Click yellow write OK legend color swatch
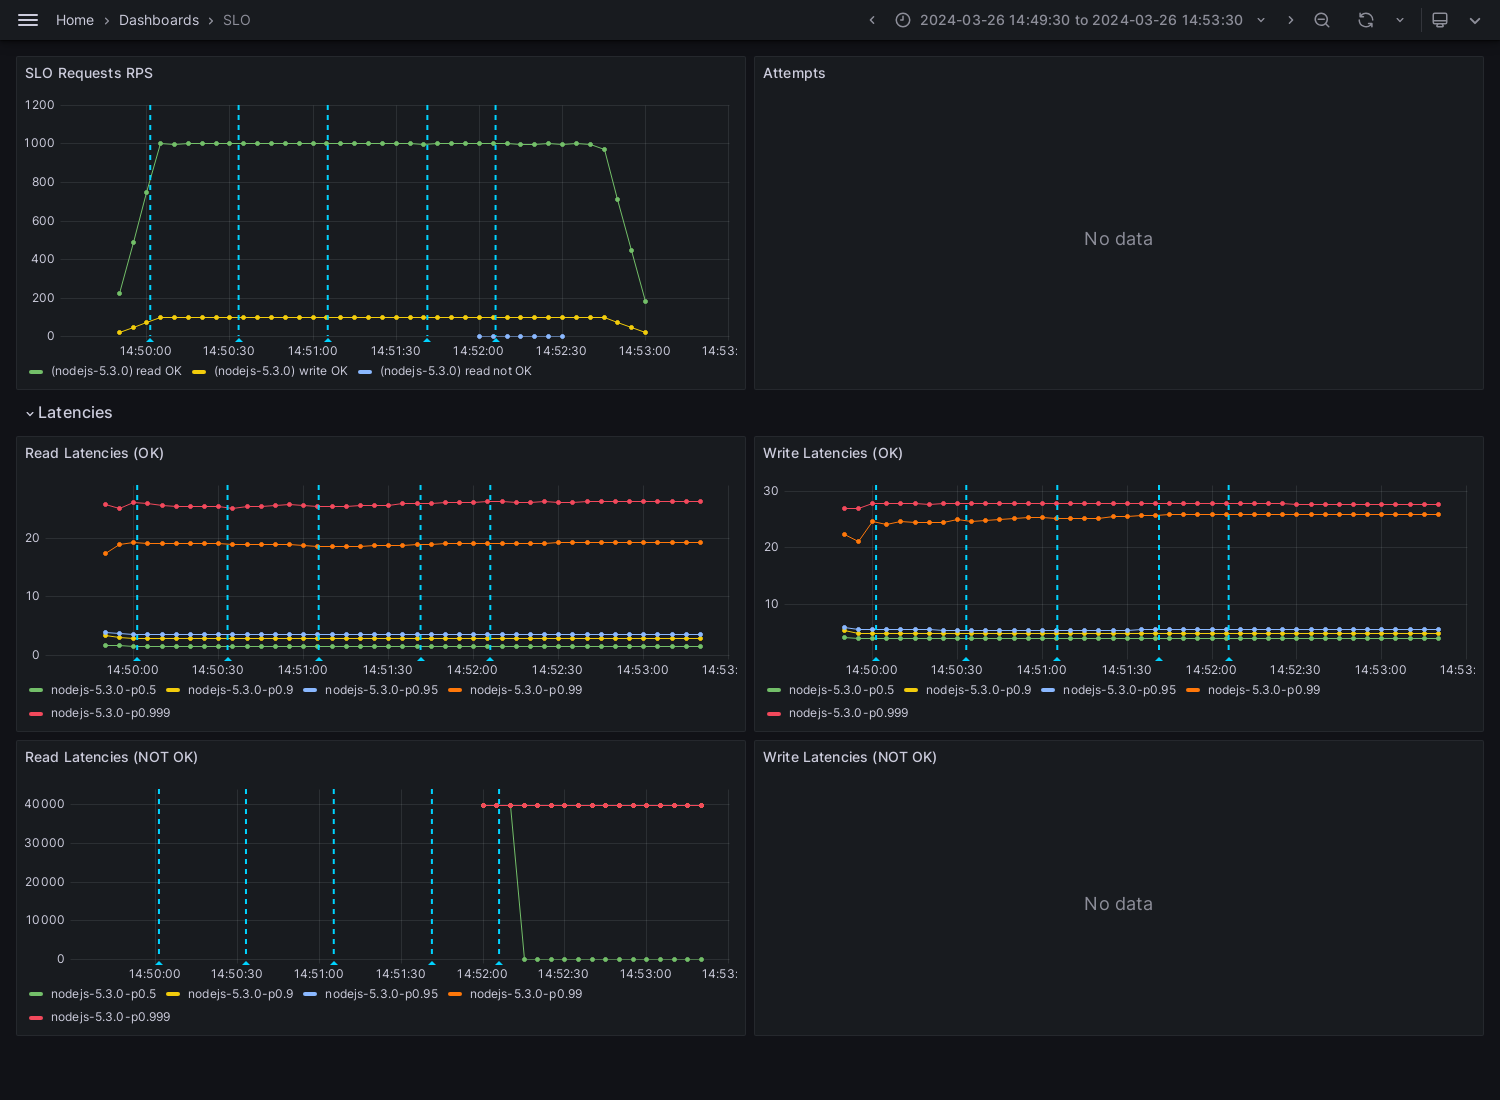This screenshot has height=1100, width=1500. pos(199,372)
